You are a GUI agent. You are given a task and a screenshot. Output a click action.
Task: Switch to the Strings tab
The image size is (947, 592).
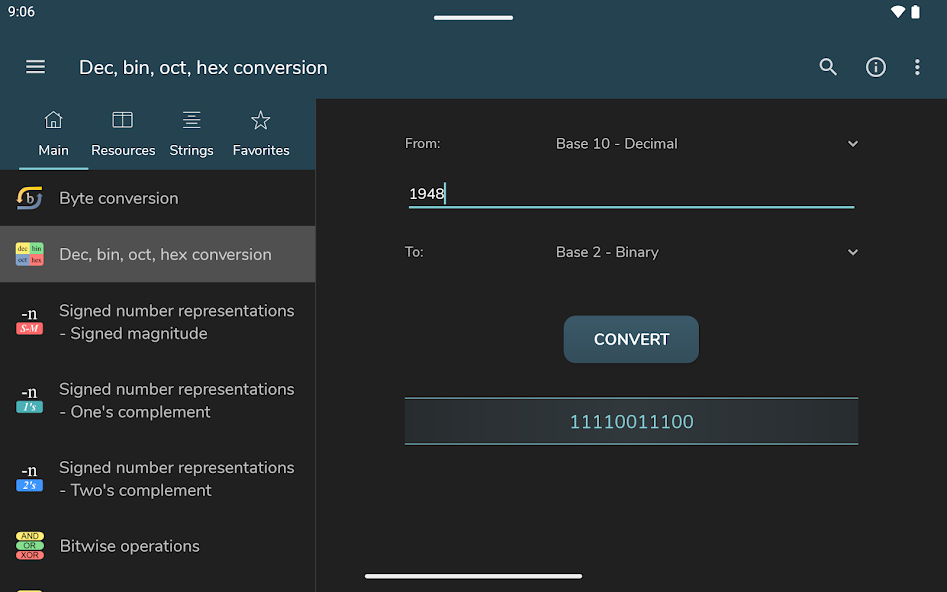pos(191,134)
